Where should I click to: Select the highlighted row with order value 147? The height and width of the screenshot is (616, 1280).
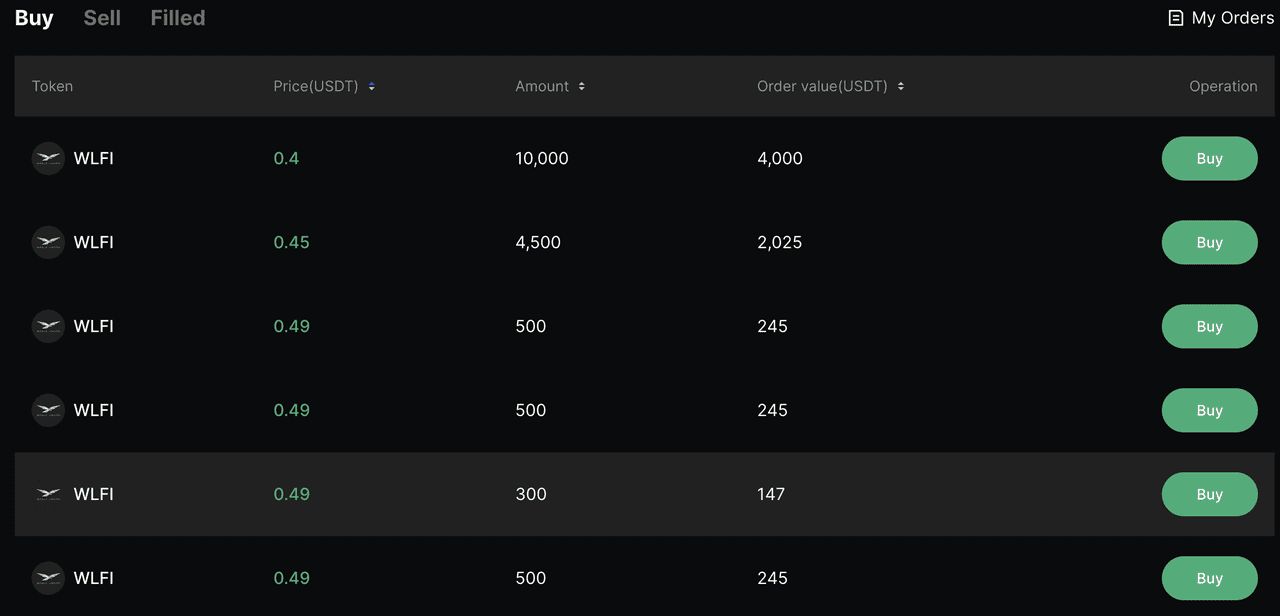point(644,494)
